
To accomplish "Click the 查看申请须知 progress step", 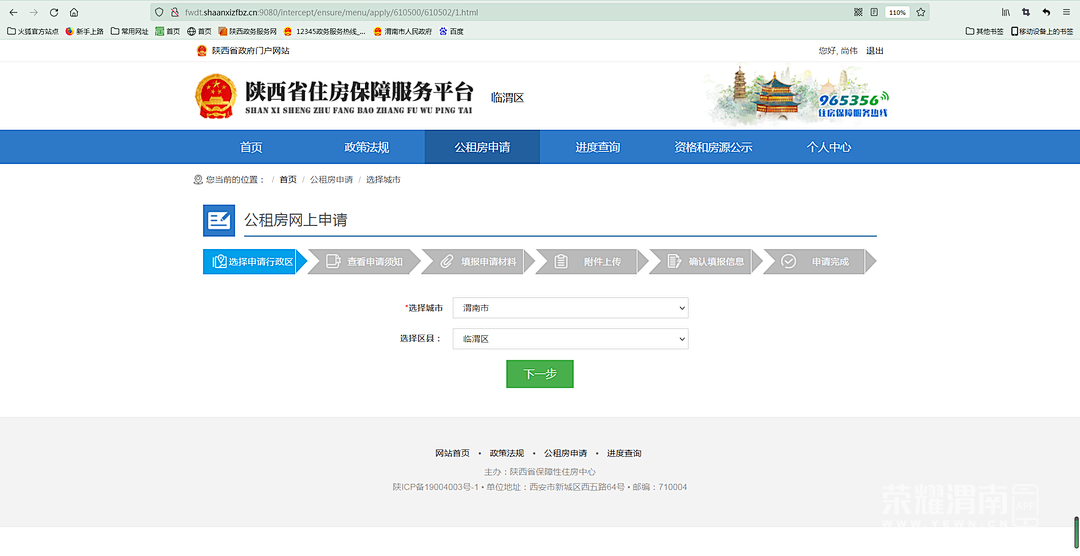I will coord(366,262).
